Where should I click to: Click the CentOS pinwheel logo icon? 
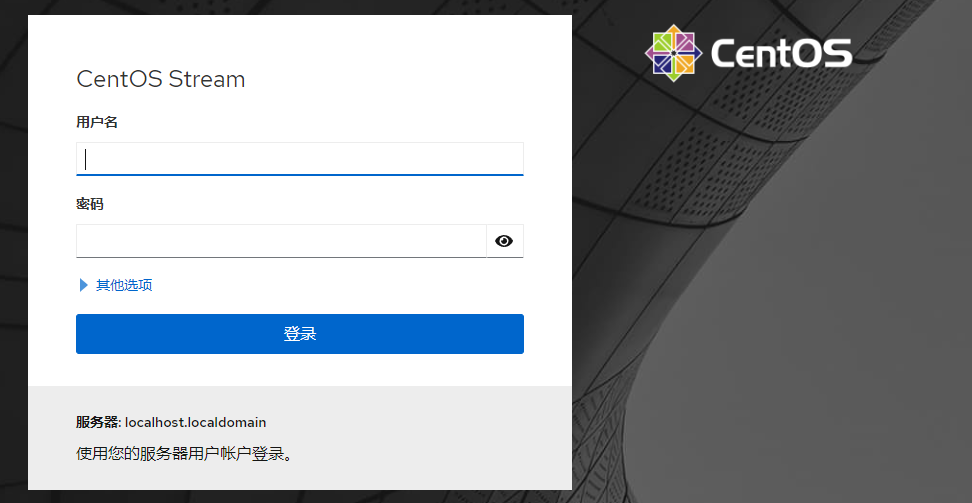[672, 52]
